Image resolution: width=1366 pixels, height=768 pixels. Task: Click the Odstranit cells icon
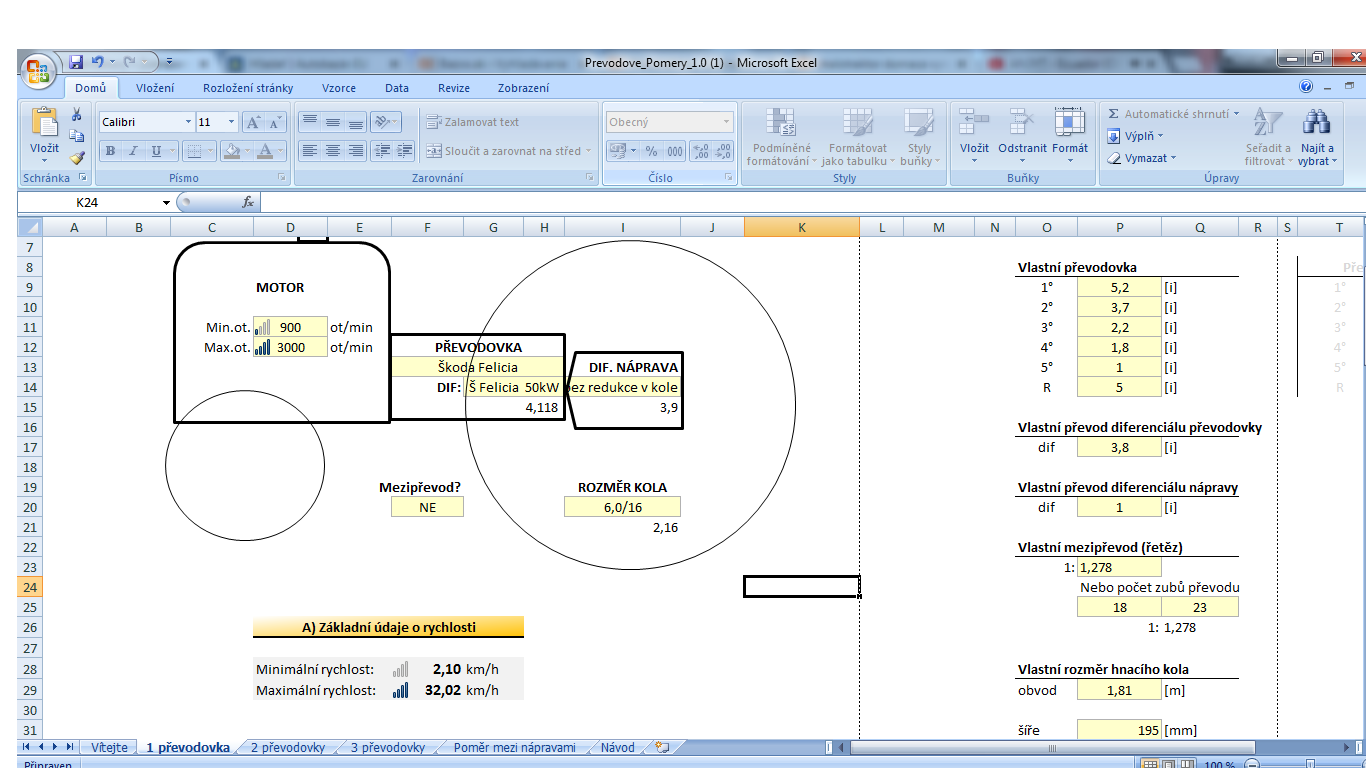[1021, 122]
